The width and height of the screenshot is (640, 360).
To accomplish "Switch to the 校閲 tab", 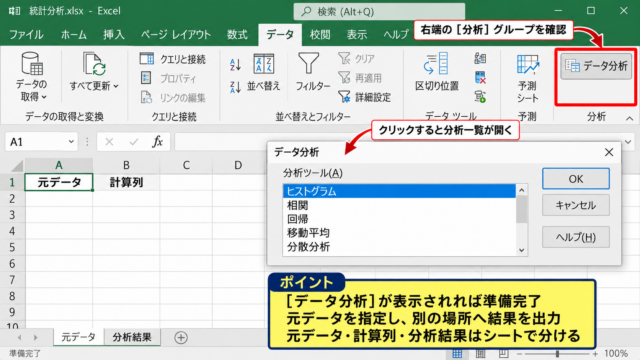I will click(x=320, y=35).
